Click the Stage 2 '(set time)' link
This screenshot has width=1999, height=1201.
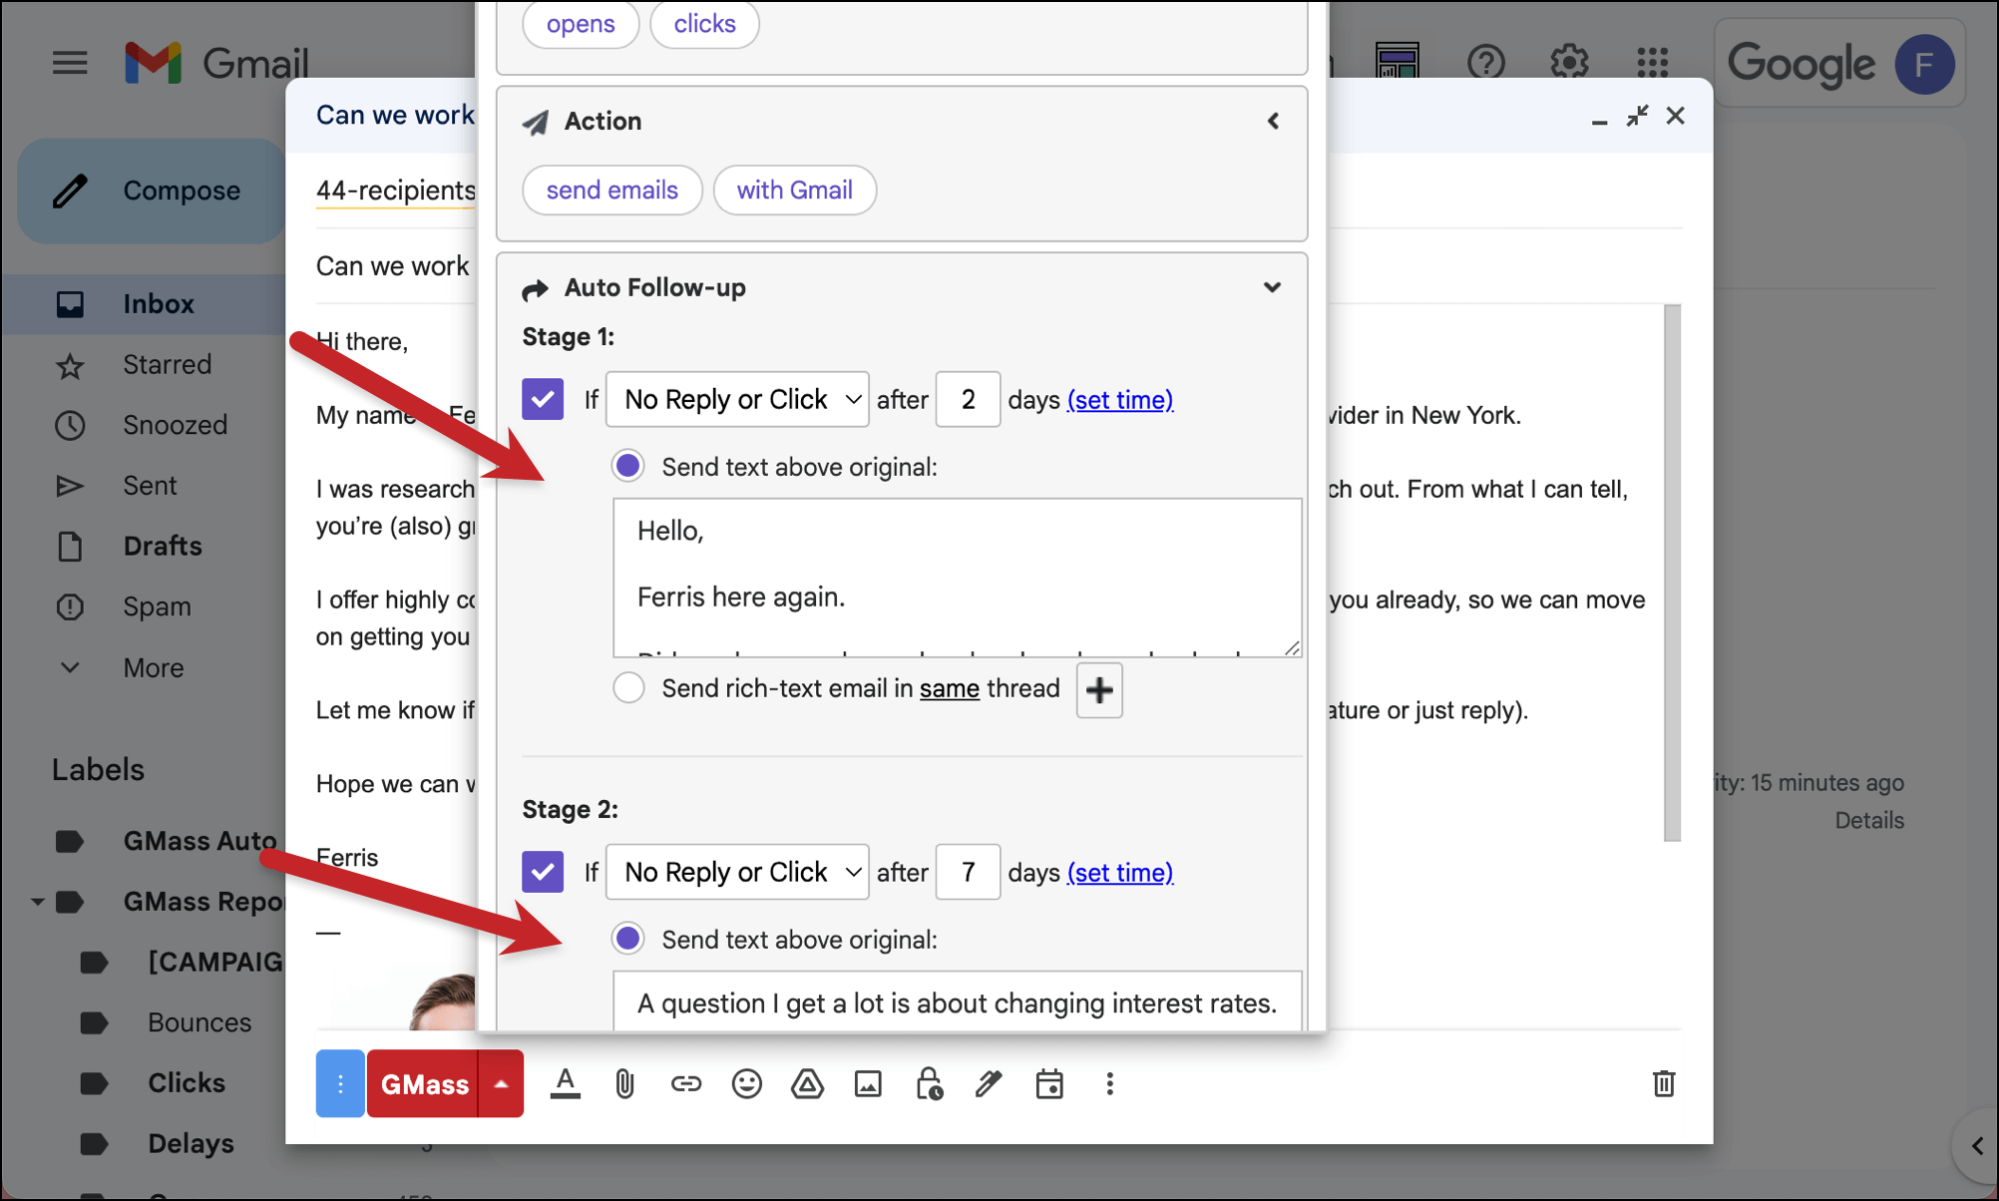coord(1120,873)
